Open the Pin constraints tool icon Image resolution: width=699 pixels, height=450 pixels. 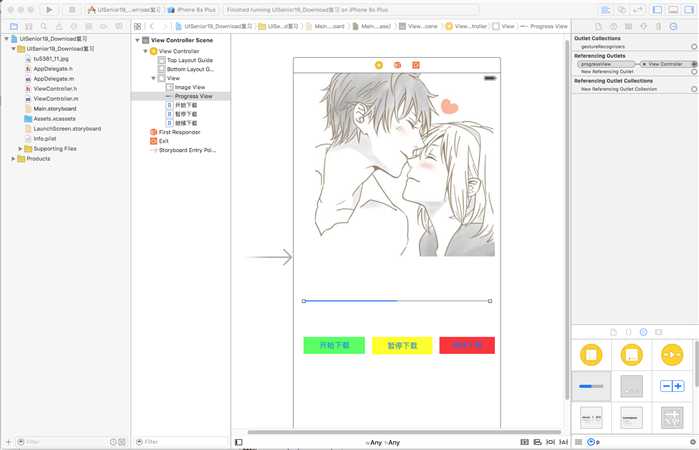551,442
